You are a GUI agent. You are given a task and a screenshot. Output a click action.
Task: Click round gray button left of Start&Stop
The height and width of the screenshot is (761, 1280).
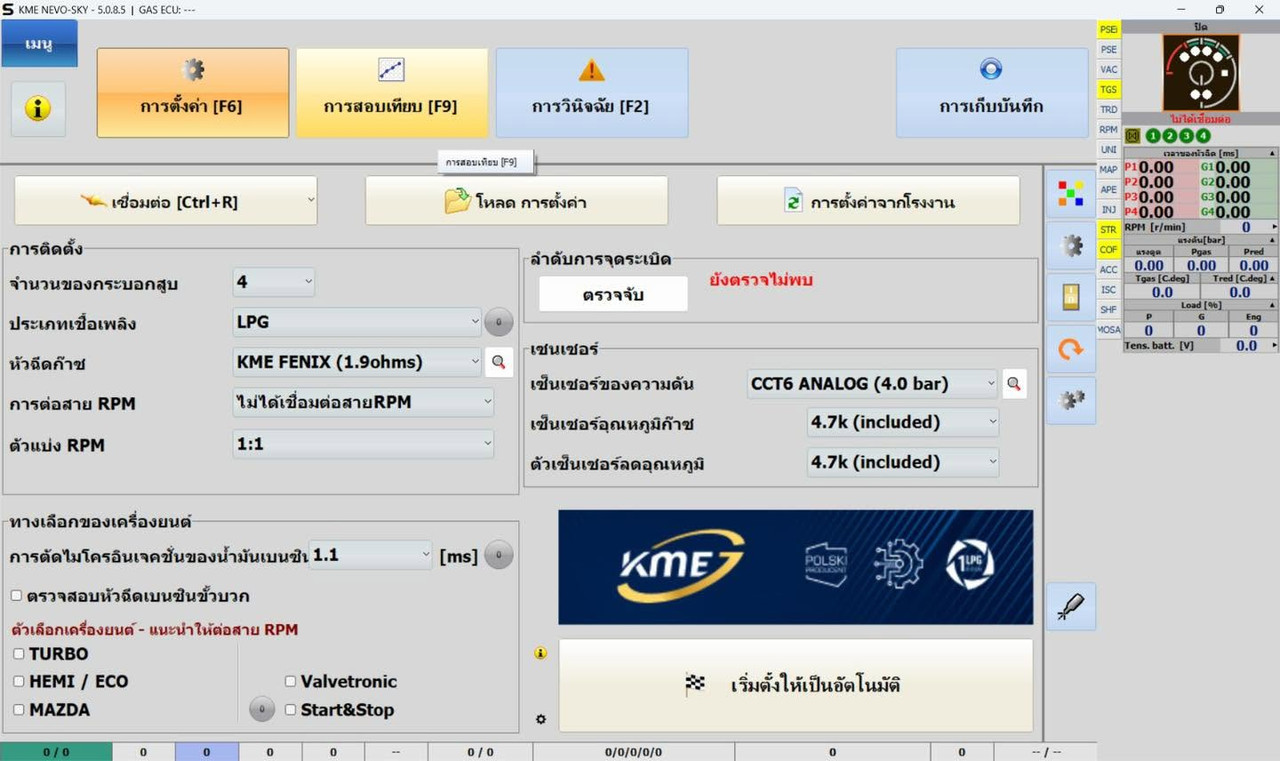261,710
